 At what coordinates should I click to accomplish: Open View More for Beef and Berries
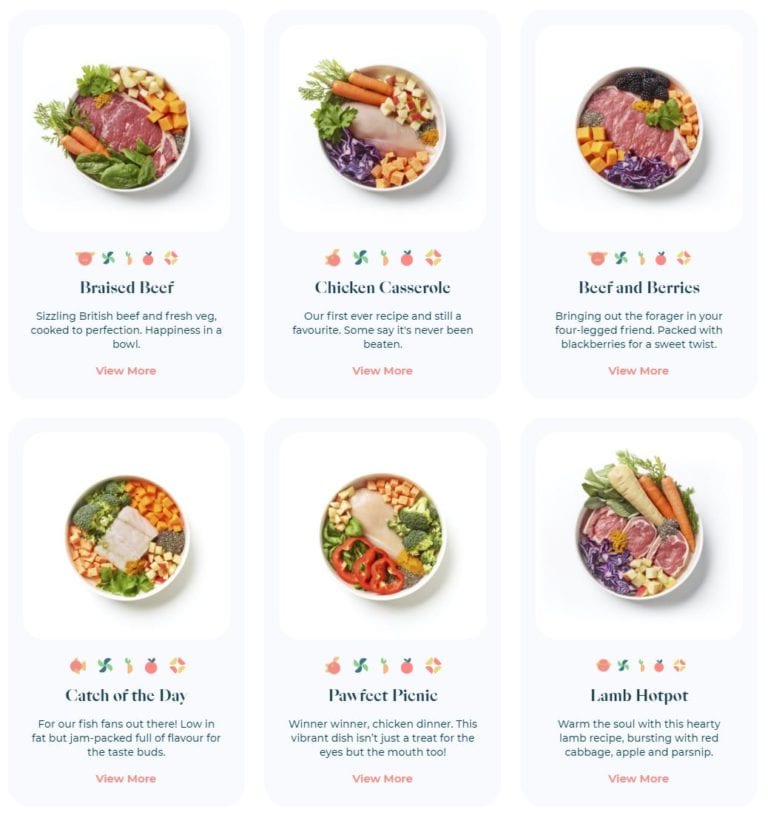click(x=639, y=370)
